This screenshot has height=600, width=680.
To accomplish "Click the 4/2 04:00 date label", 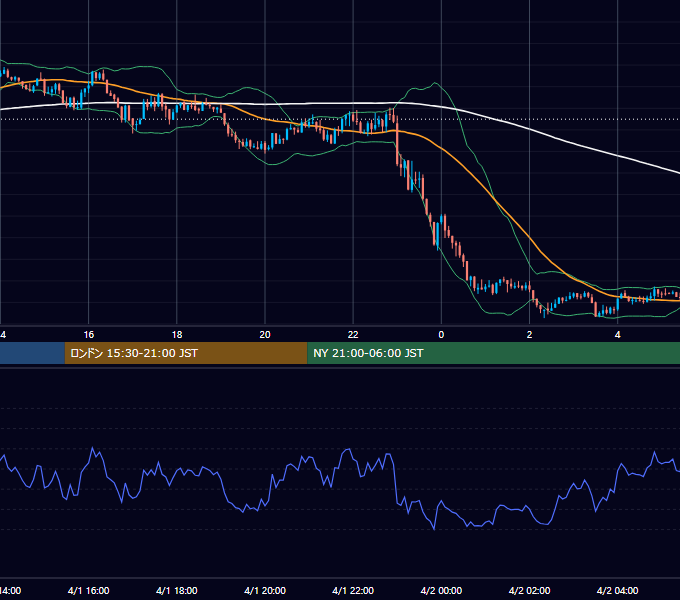I will (618, 590).
